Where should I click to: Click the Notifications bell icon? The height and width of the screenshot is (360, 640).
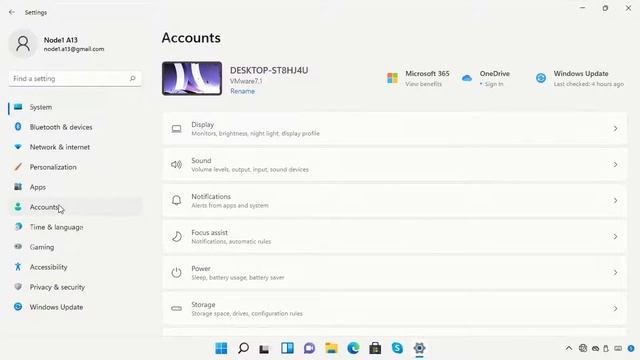tap(176, 200)
